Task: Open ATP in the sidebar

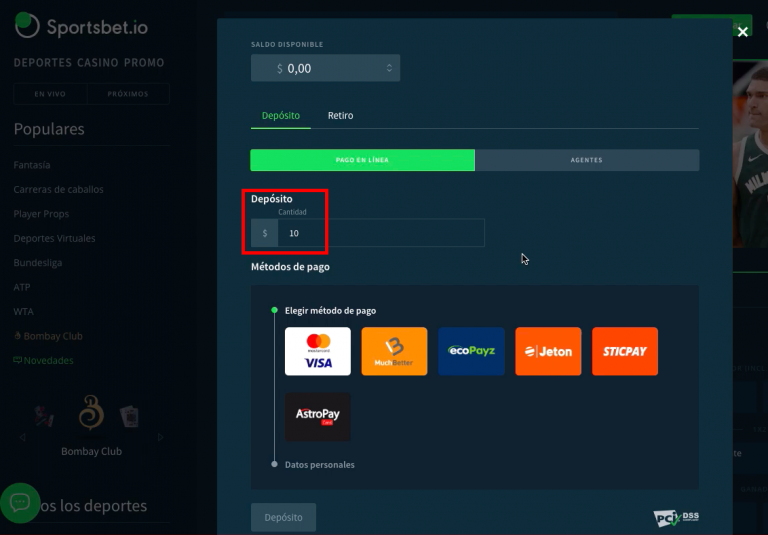Action: (22, 287)
